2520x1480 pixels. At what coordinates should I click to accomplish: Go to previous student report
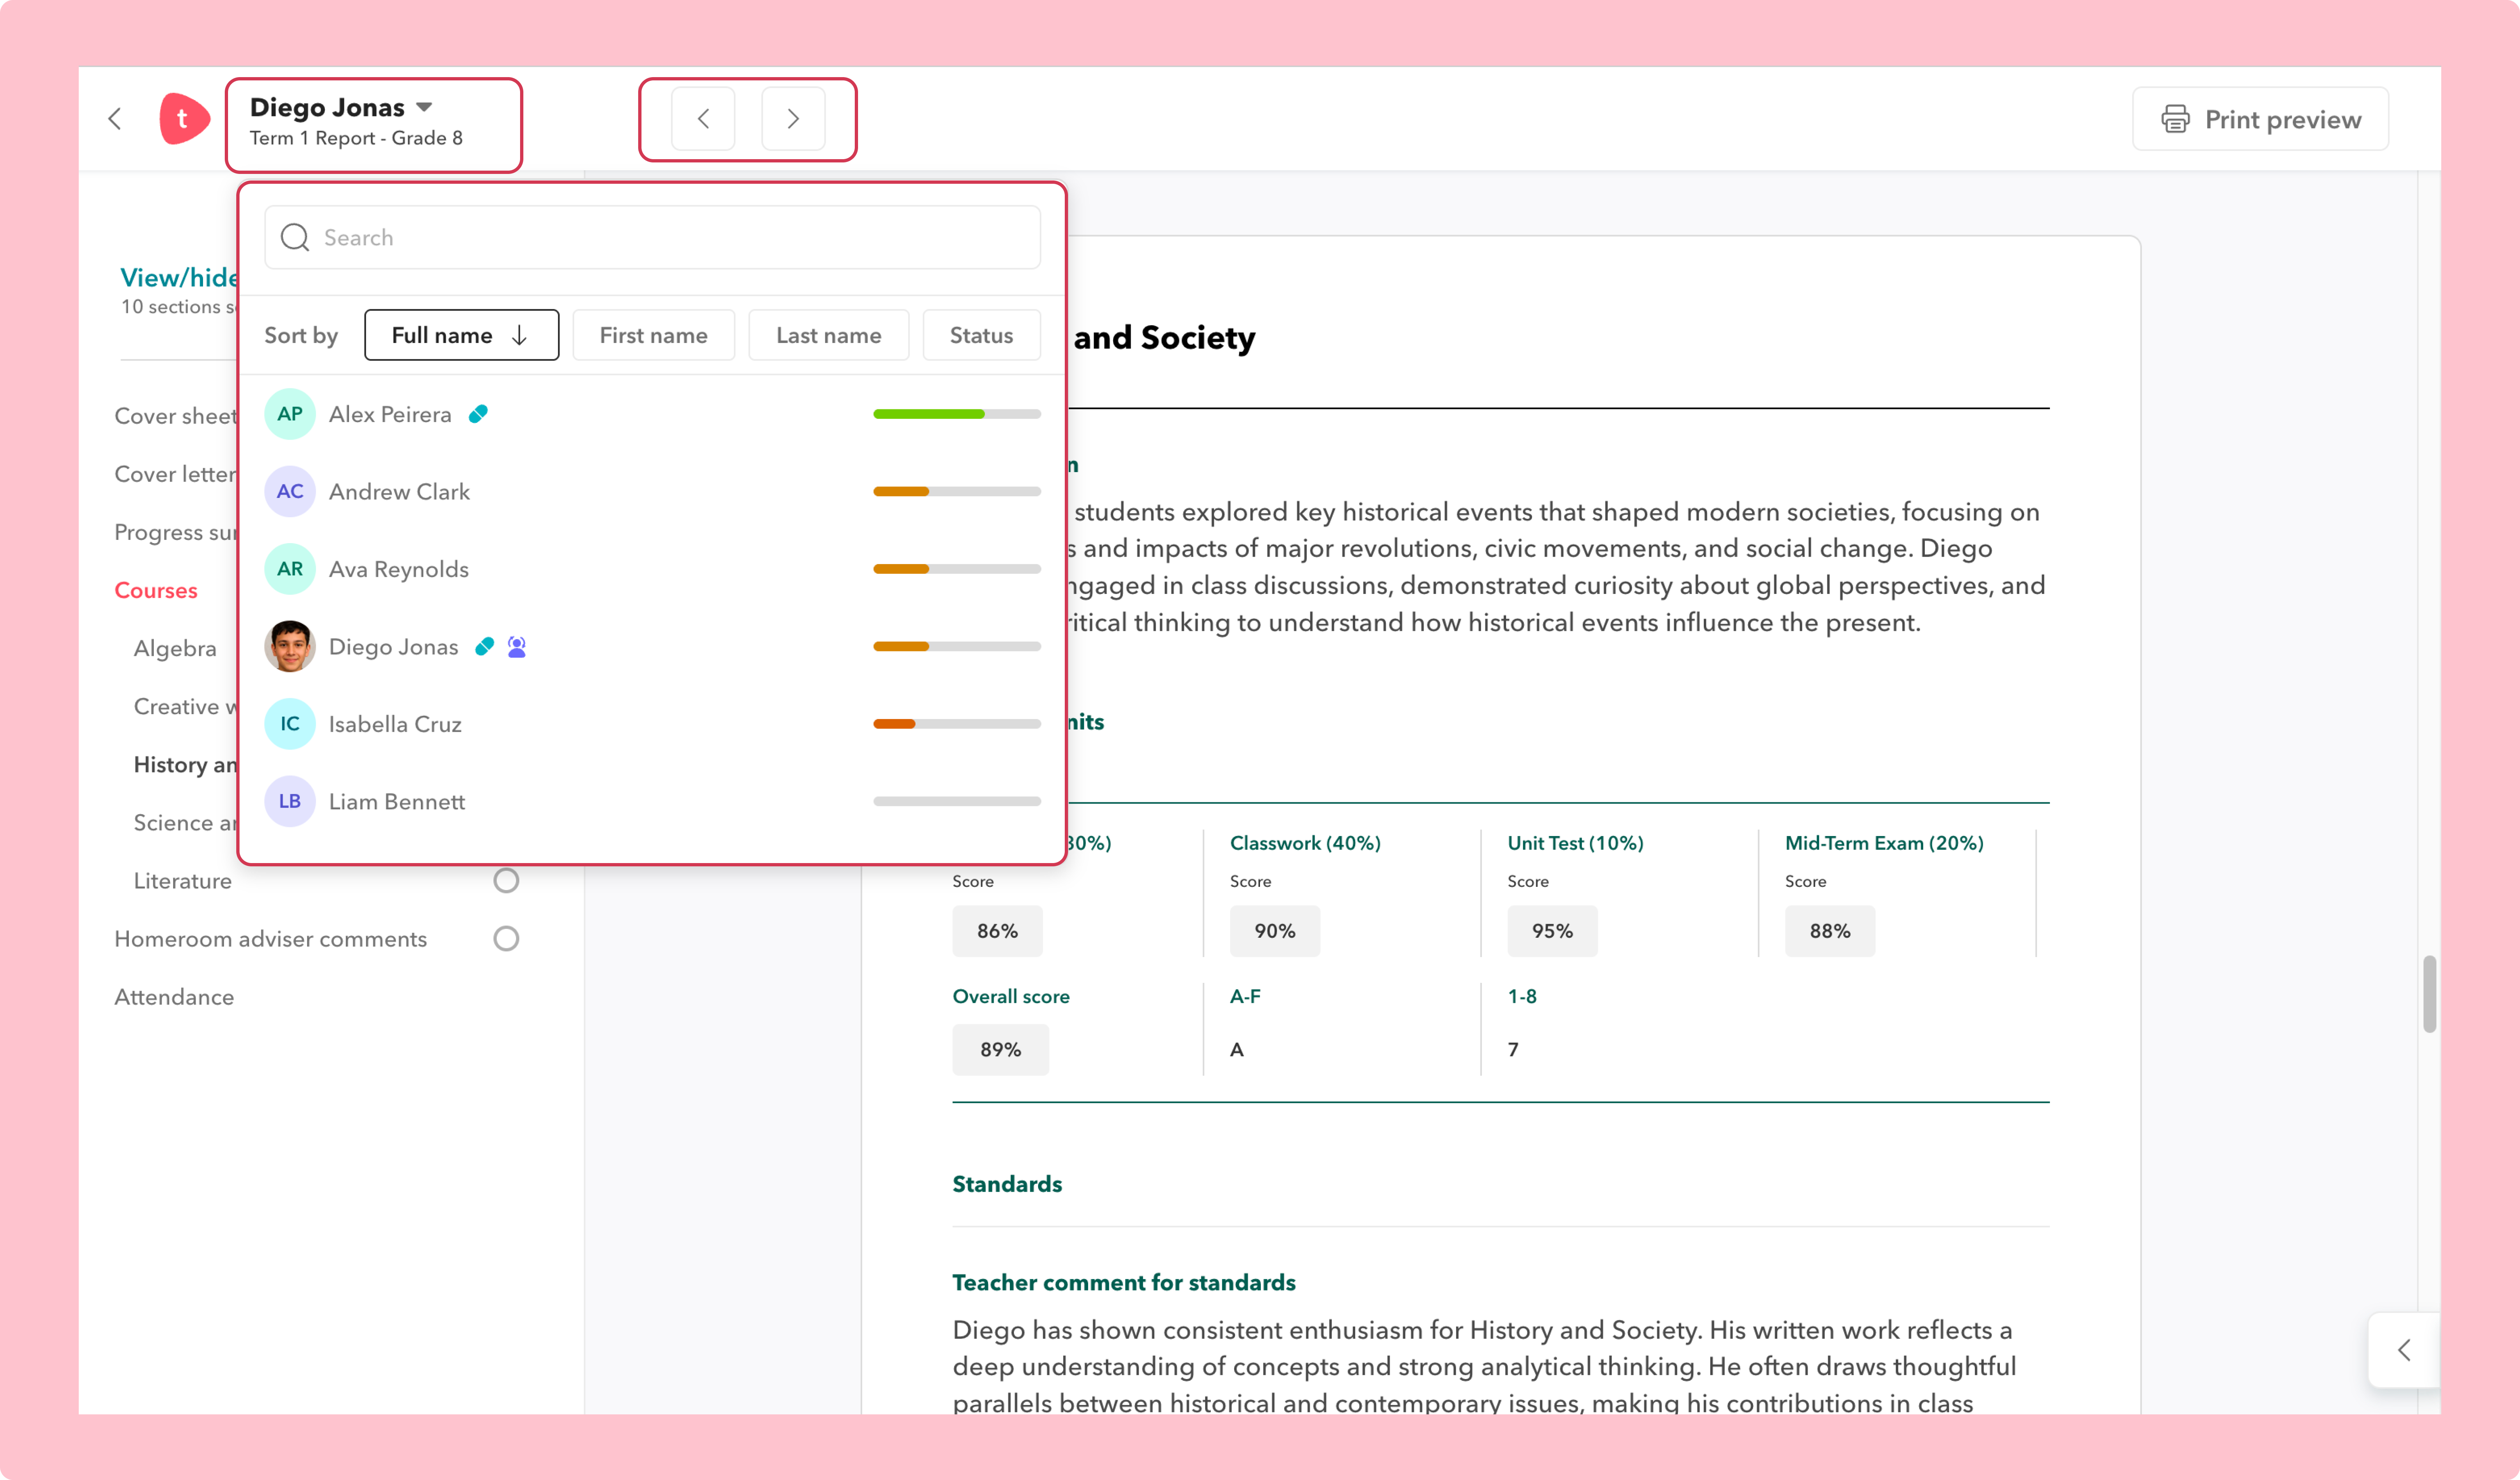pyautogui.click(x=703, y=119)
